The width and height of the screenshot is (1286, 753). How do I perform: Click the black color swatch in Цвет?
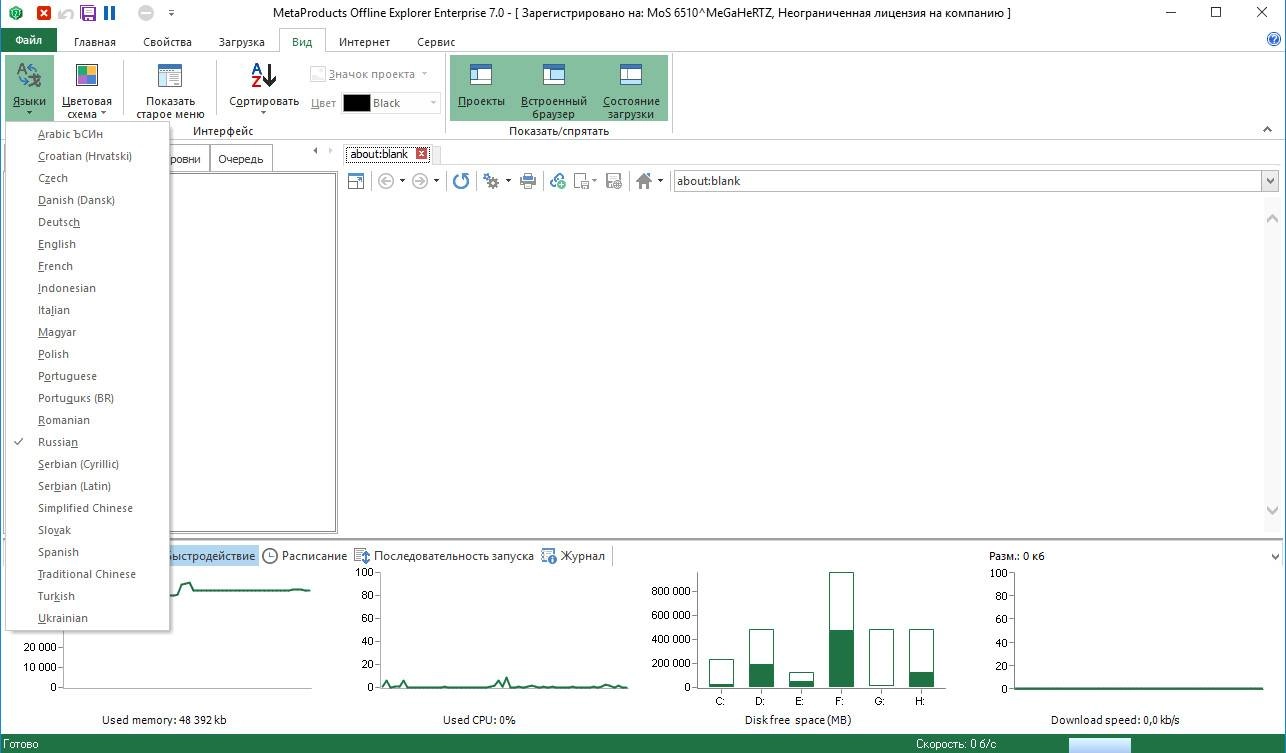click(x=357, y=103)
